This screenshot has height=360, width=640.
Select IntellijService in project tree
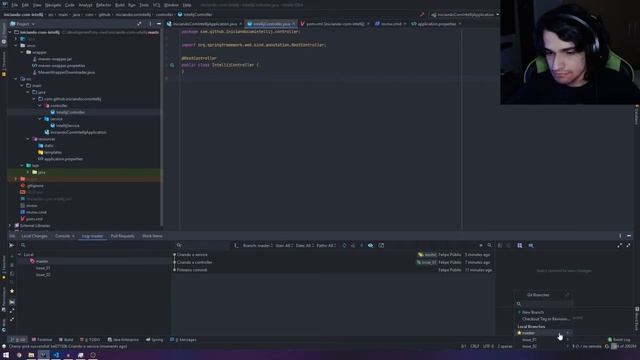67,126
